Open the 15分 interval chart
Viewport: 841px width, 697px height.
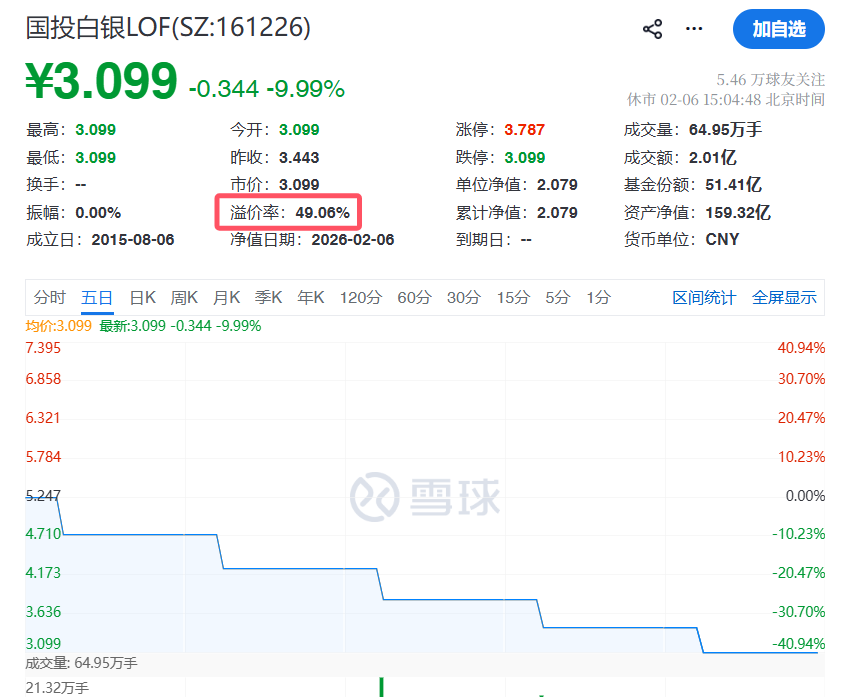click(513, 297)
